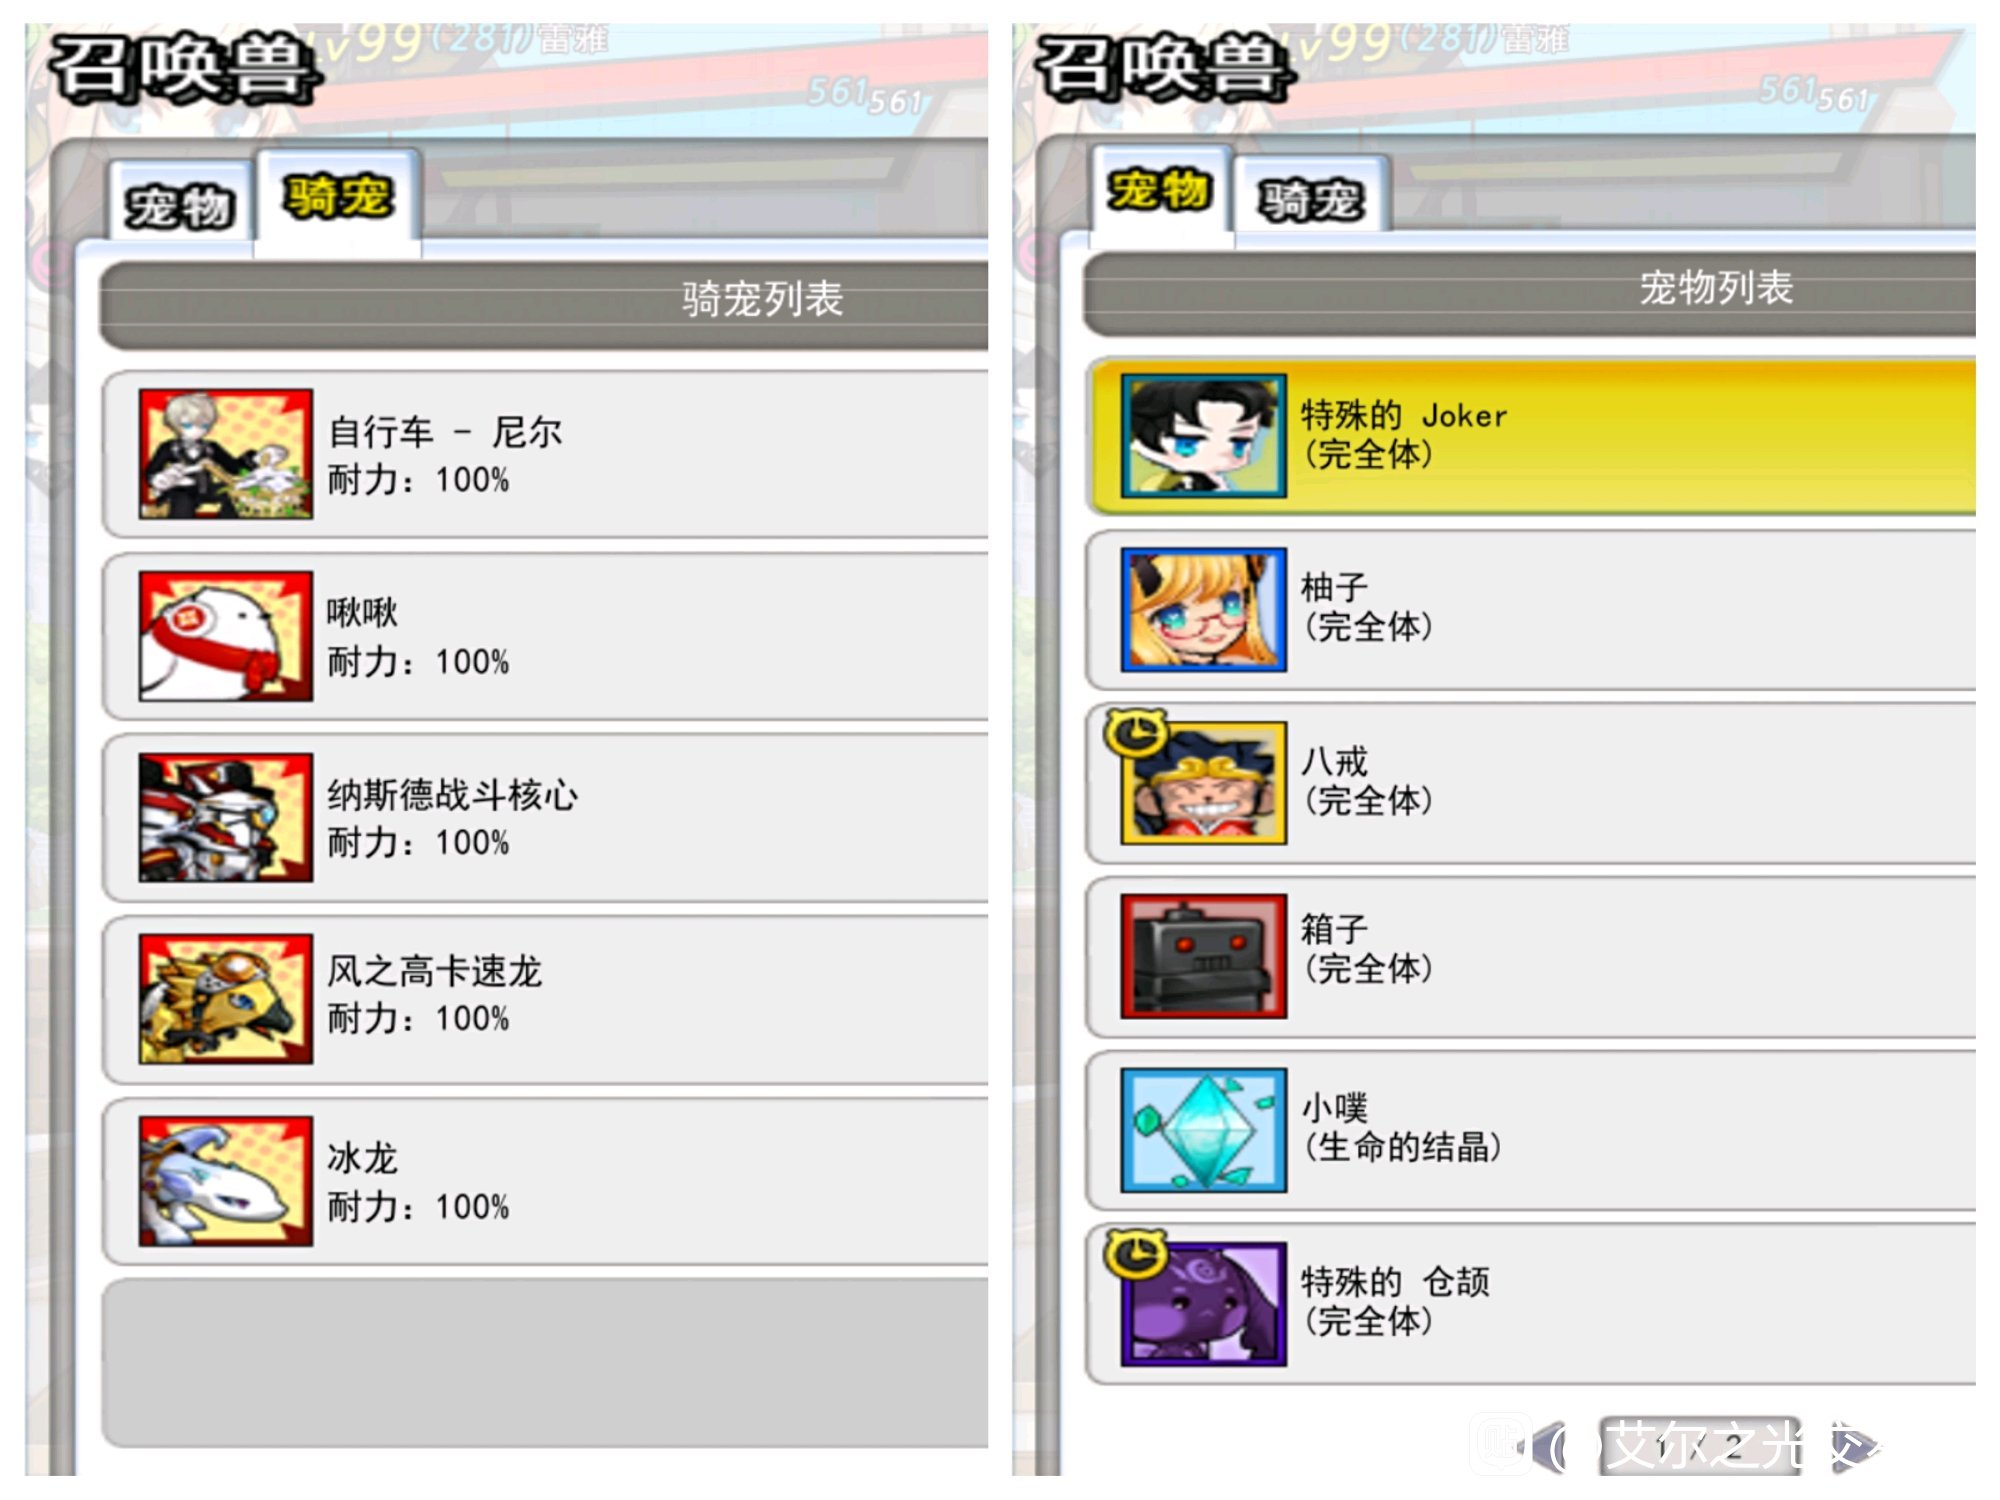Click the 小噗 crystal pet icon
Screen dimensions: 2000x1500
click(x=1204, y=1130)
